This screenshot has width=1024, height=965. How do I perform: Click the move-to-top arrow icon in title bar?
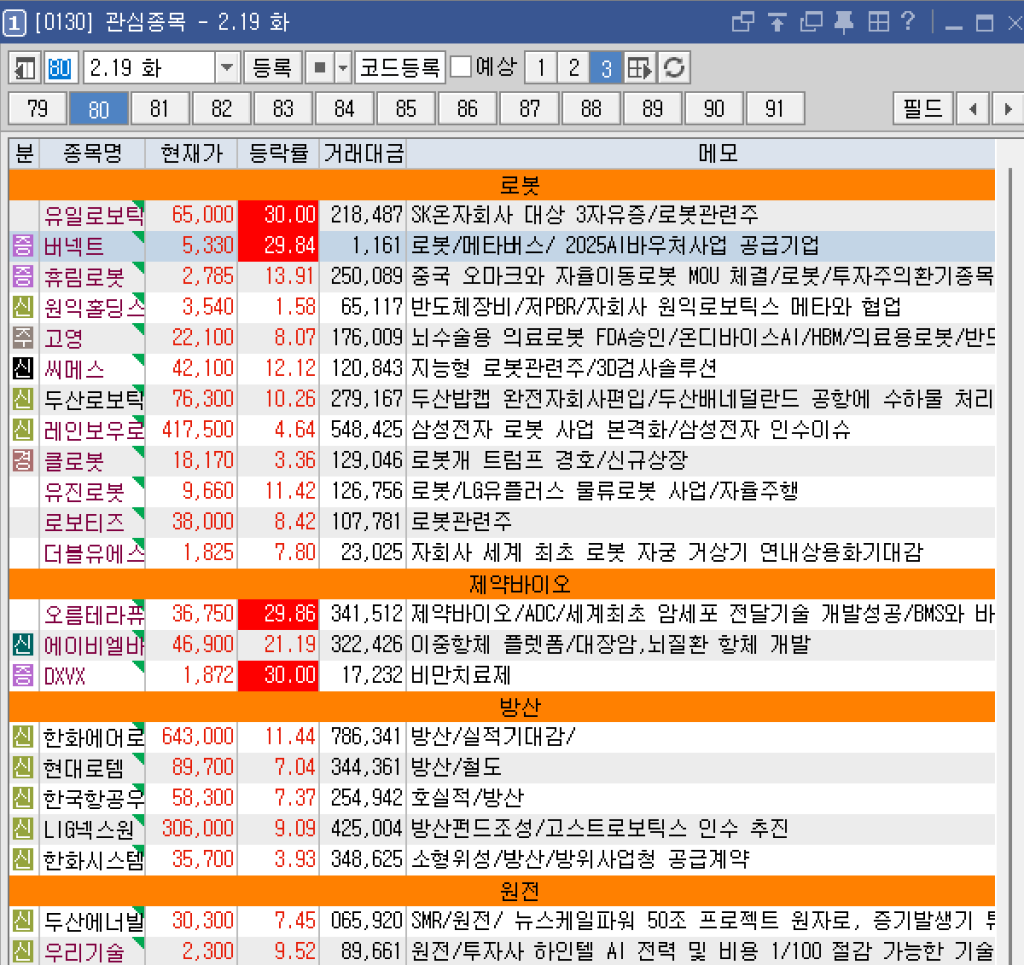tap(776, 22)
